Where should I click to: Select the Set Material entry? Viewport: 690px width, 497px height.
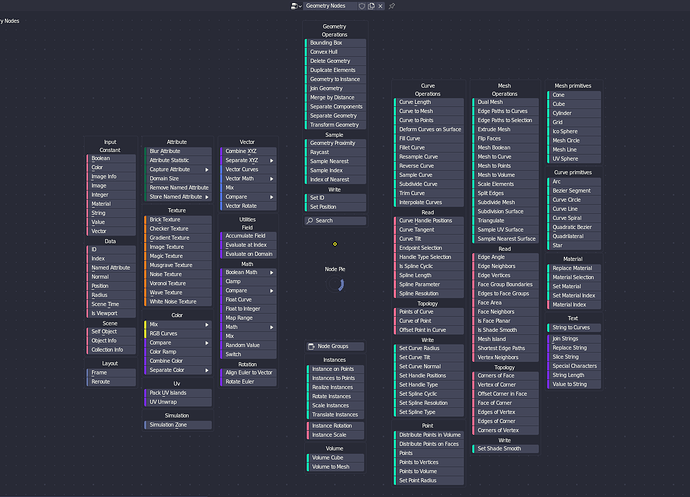574,287
